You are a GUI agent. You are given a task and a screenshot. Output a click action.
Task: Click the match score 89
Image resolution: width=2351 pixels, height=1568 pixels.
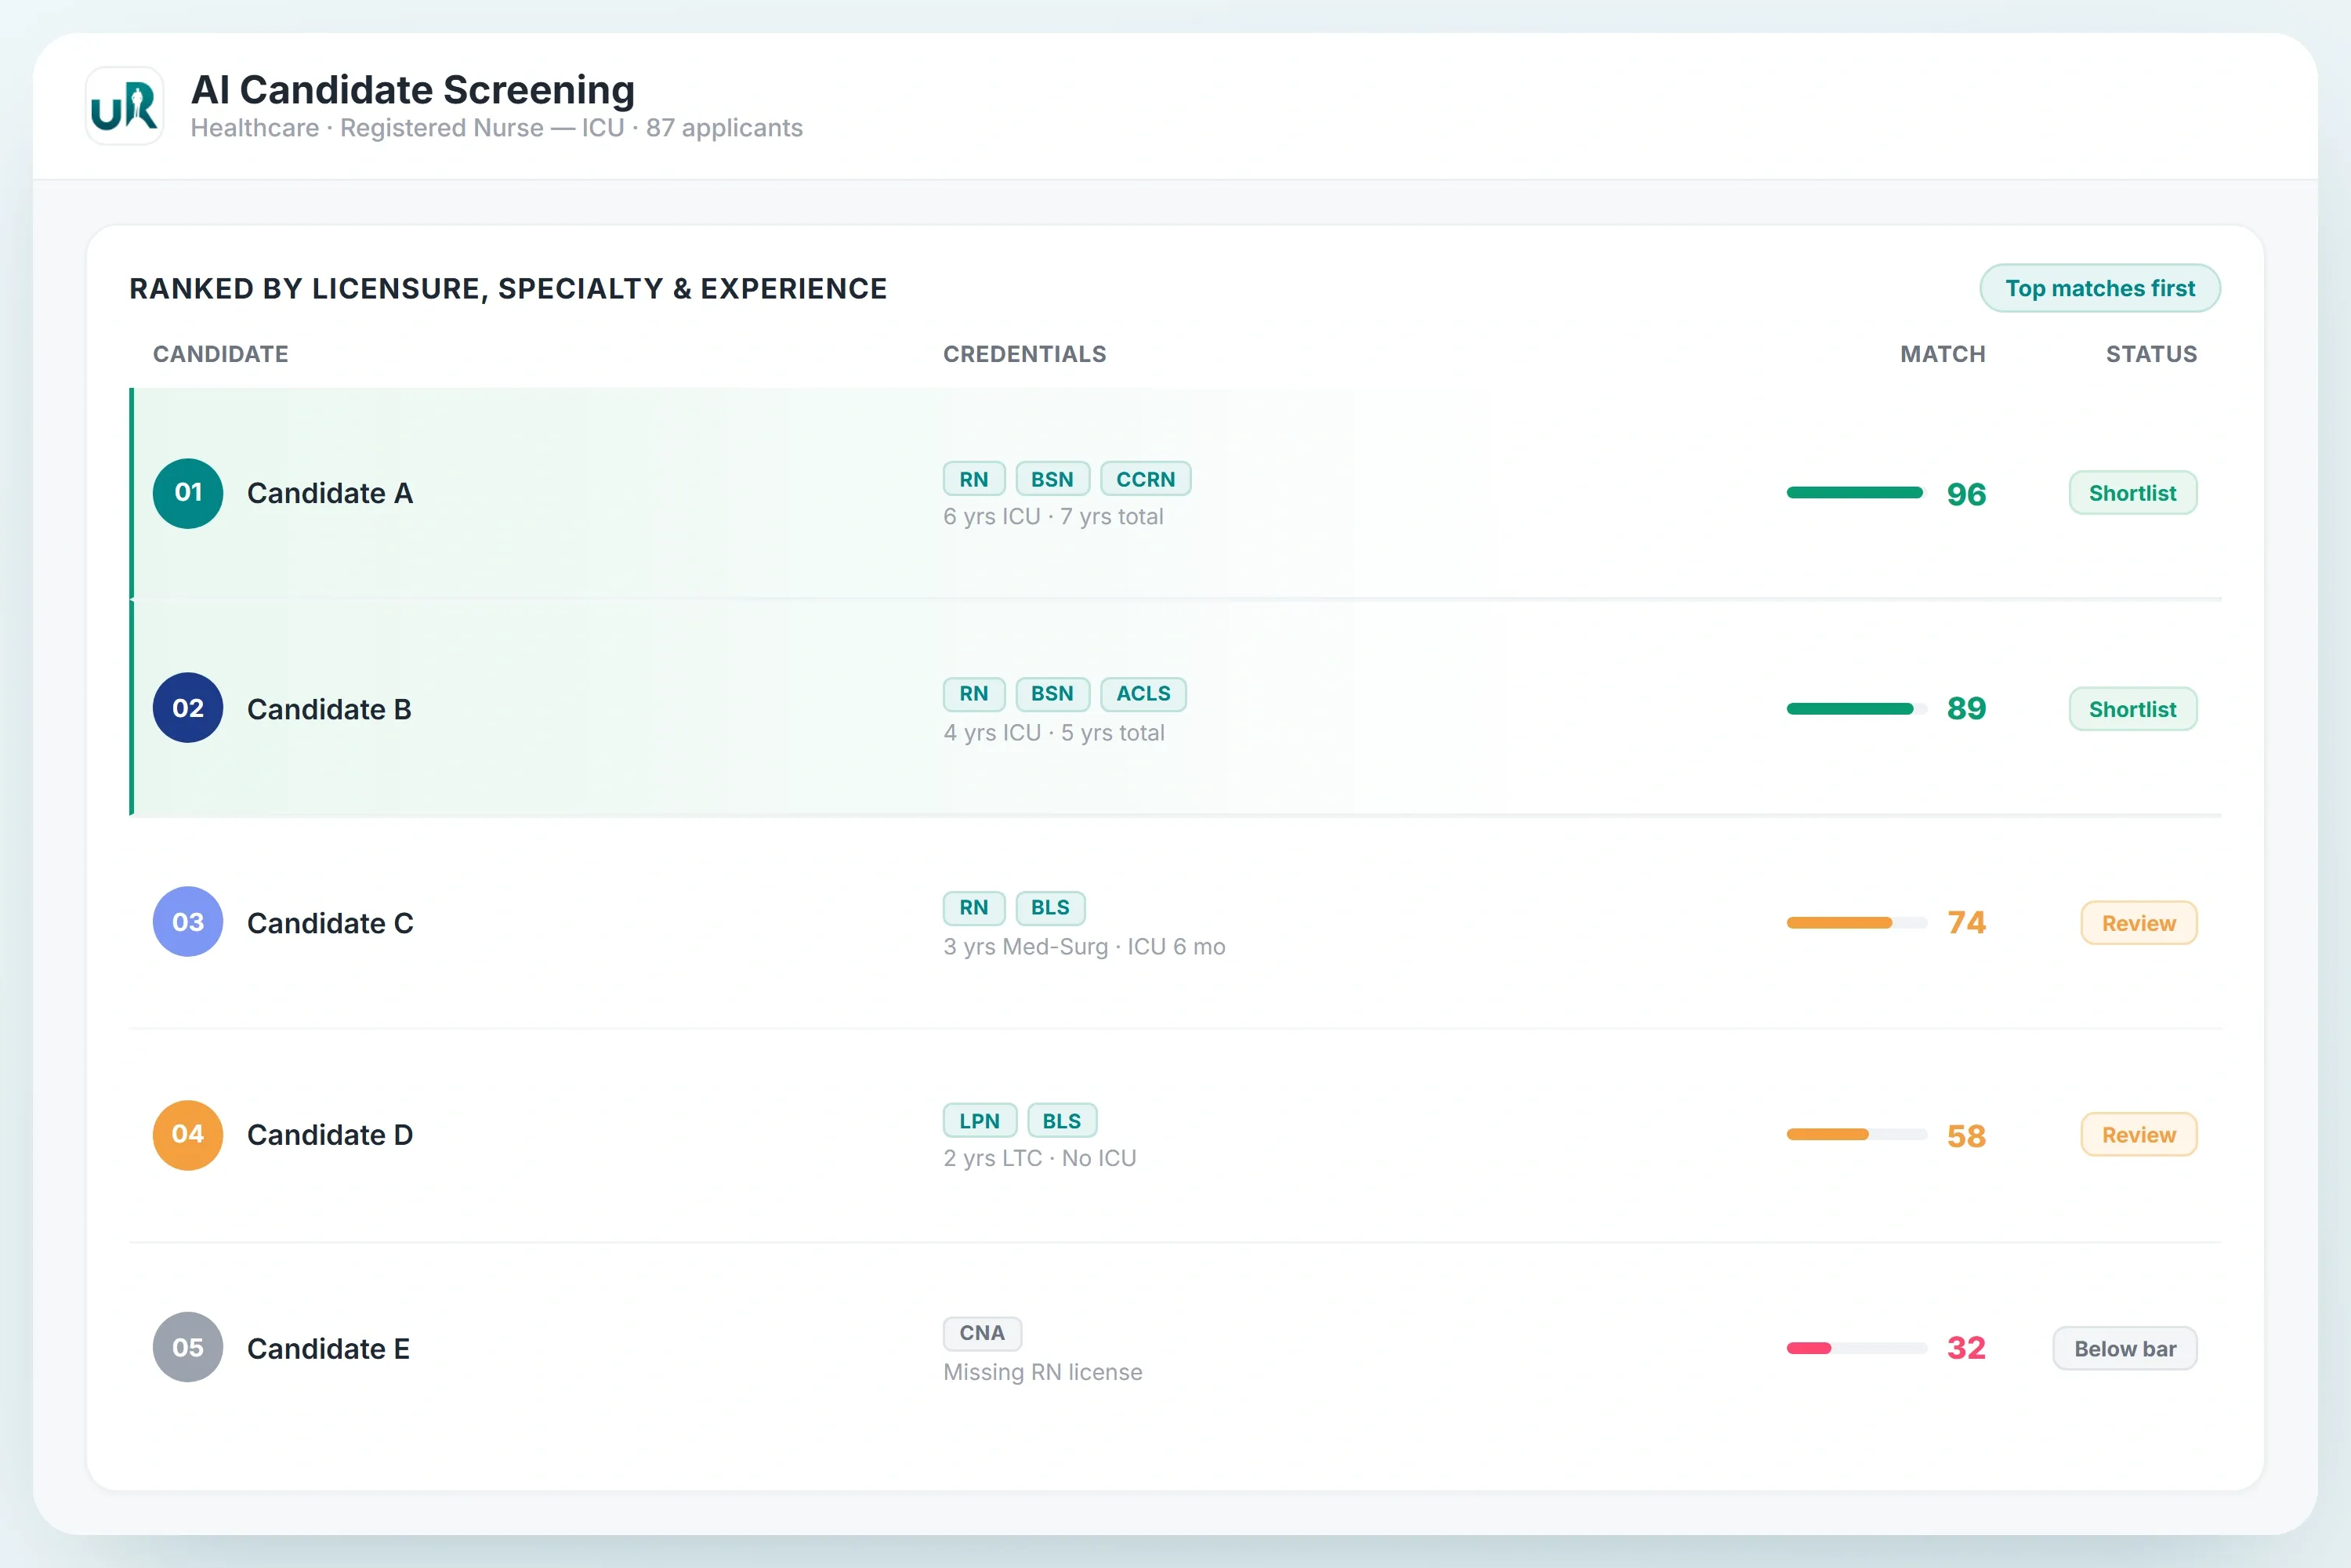1966,709
